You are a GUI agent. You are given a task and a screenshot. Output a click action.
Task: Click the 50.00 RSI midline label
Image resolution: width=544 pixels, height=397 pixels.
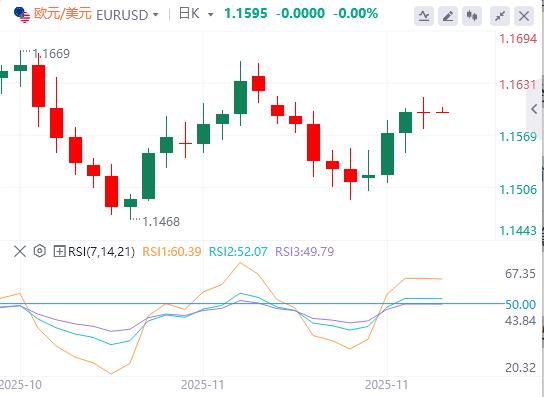520,304
